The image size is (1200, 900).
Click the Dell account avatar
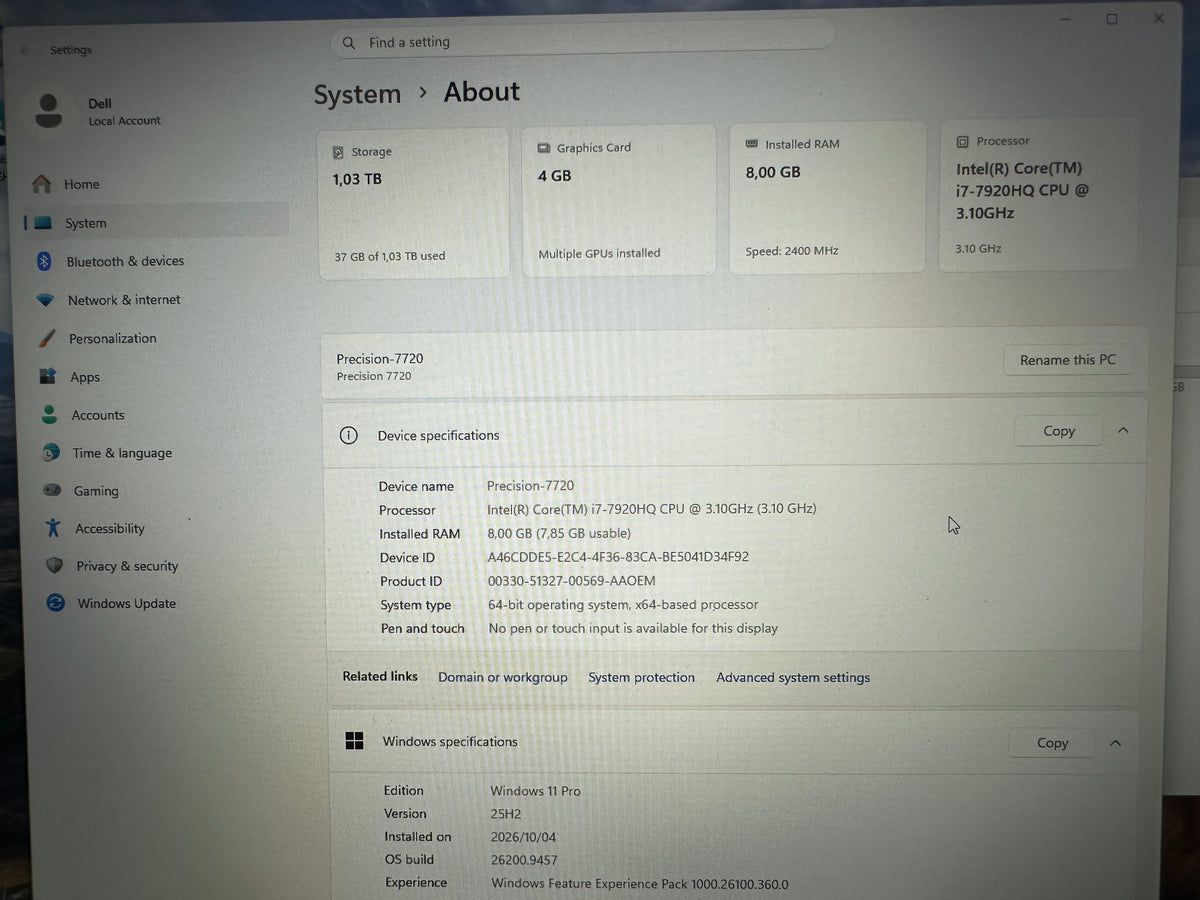48,111
